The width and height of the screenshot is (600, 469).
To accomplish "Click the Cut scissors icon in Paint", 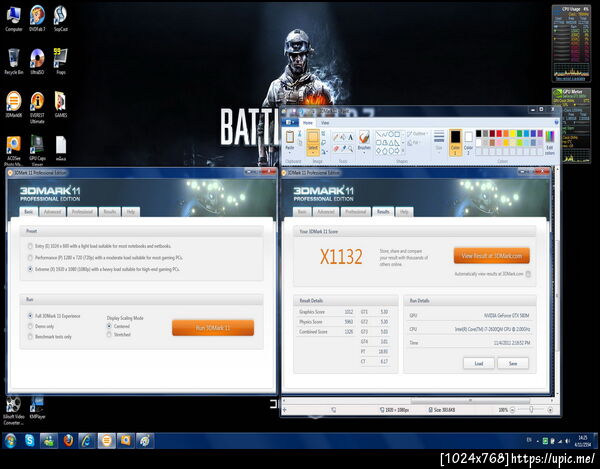I will 299,134.
